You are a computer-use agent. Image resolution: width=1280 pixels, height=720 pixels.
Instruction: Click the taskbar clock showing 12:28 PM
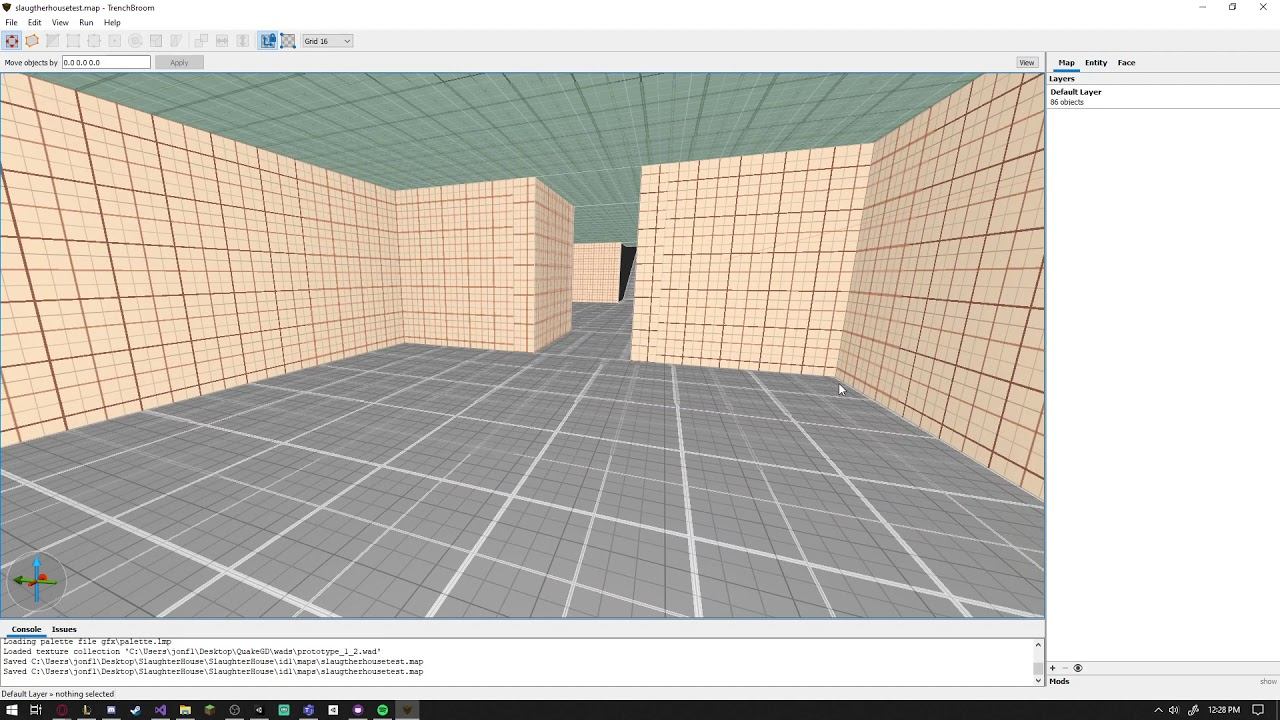[1223, 710]
